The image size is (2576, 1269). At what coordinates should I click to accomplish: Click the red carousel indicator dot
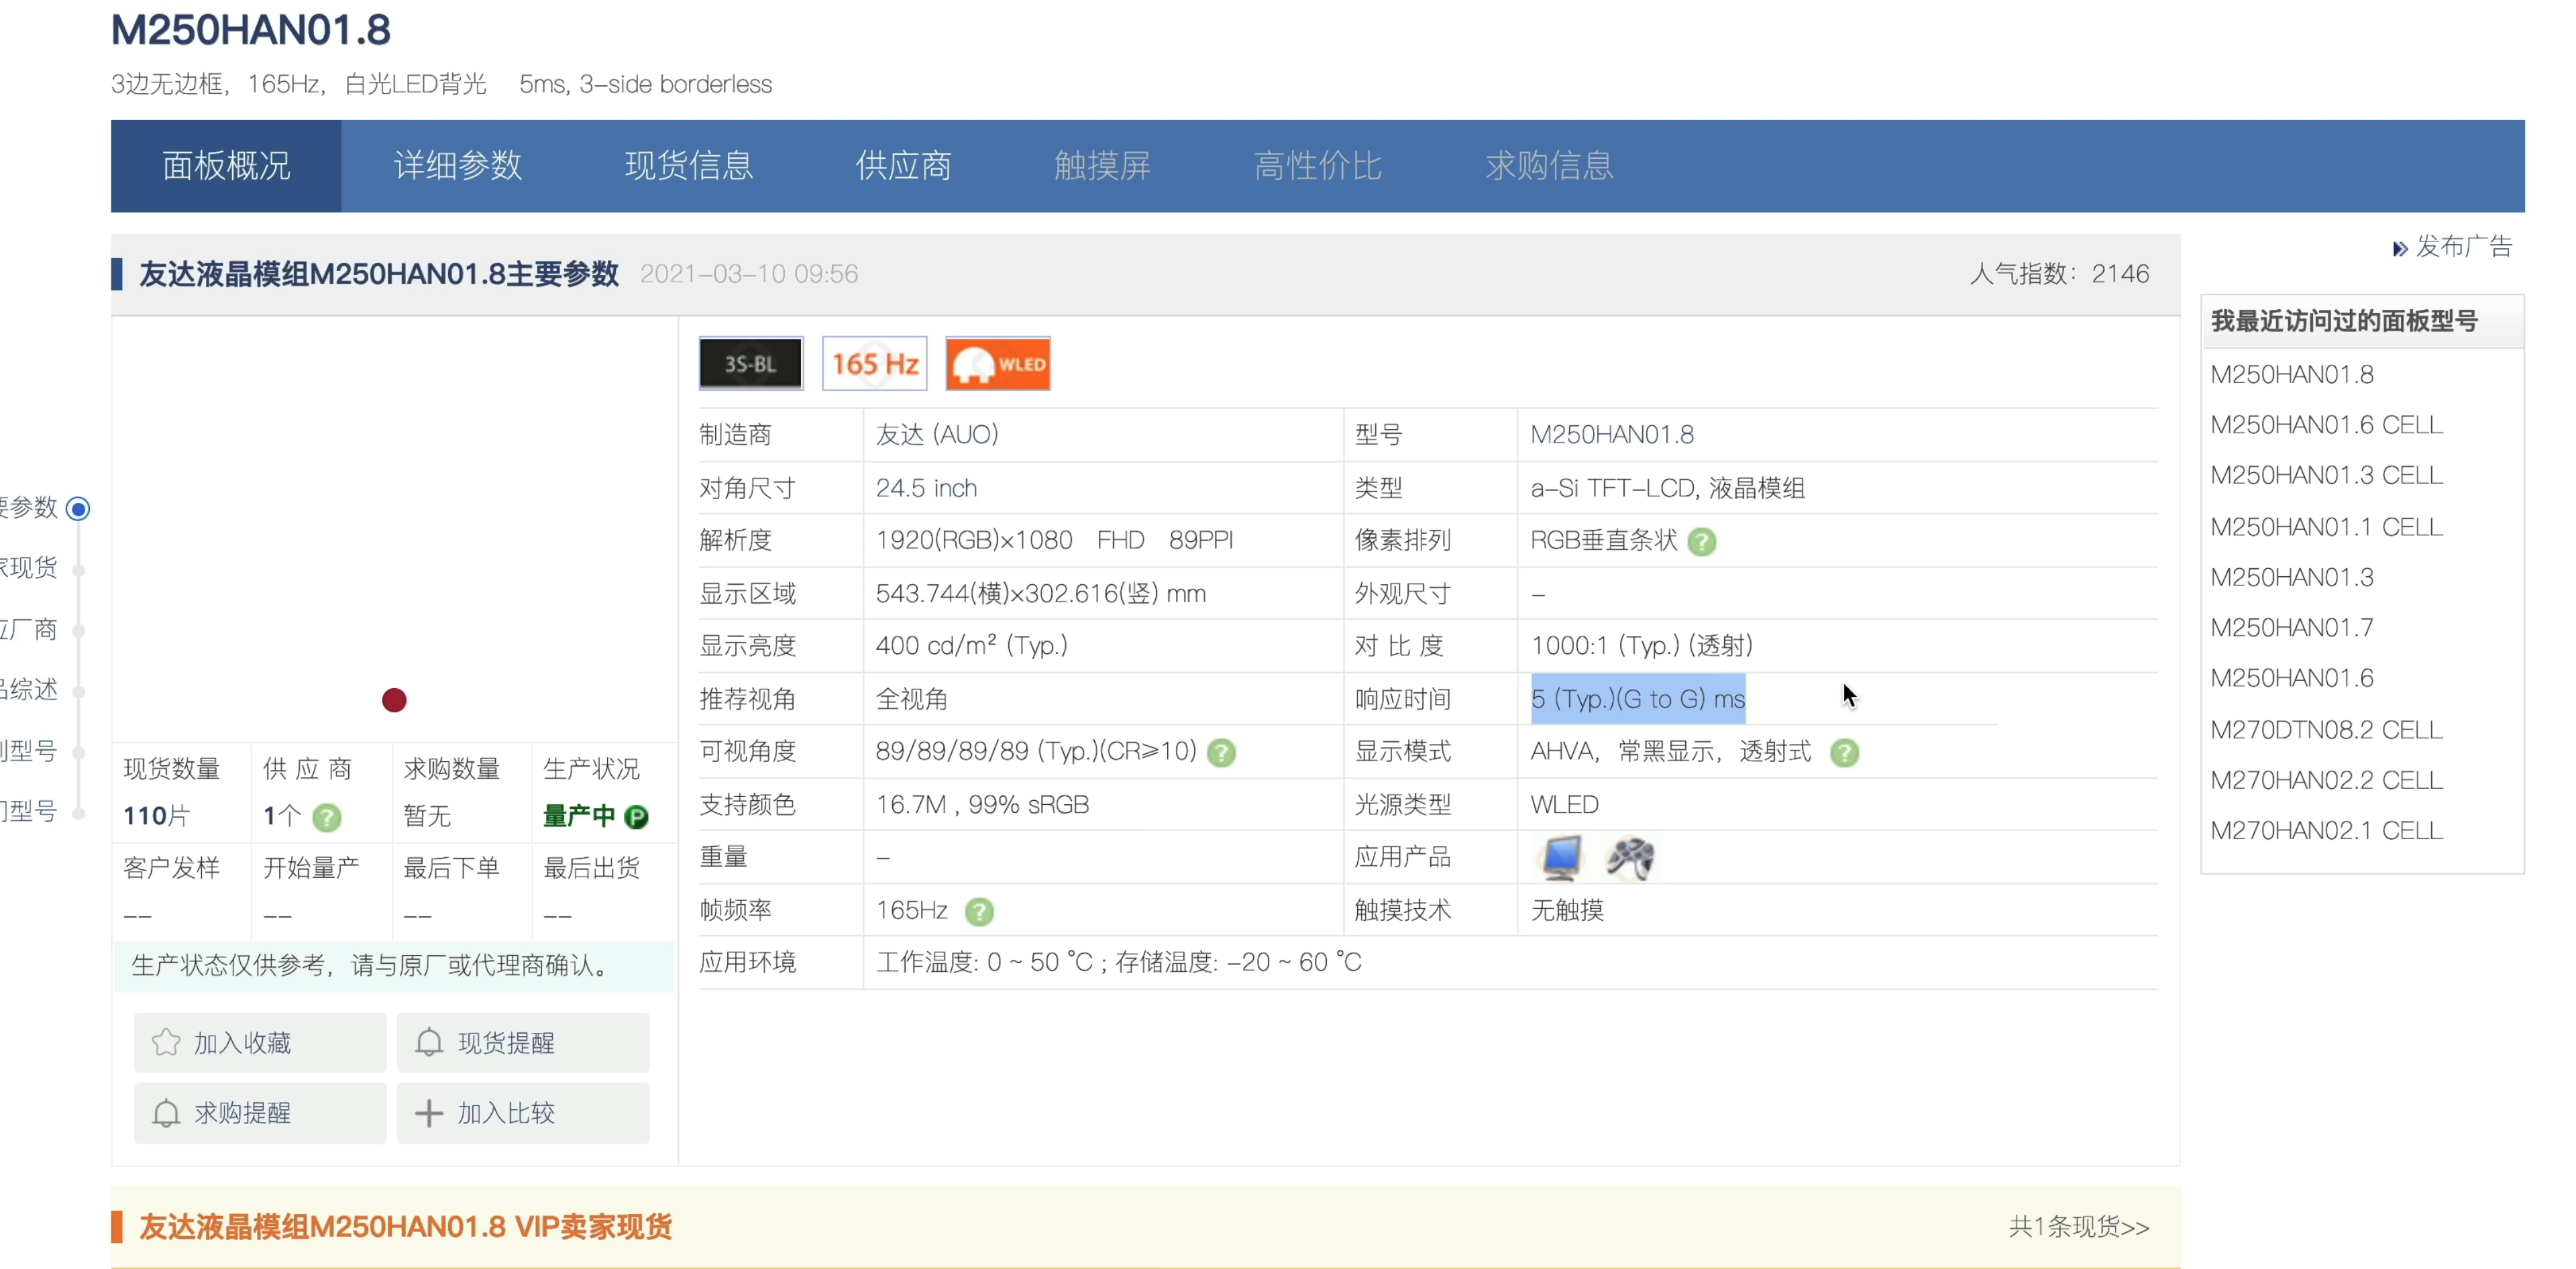tap(394, 700)
